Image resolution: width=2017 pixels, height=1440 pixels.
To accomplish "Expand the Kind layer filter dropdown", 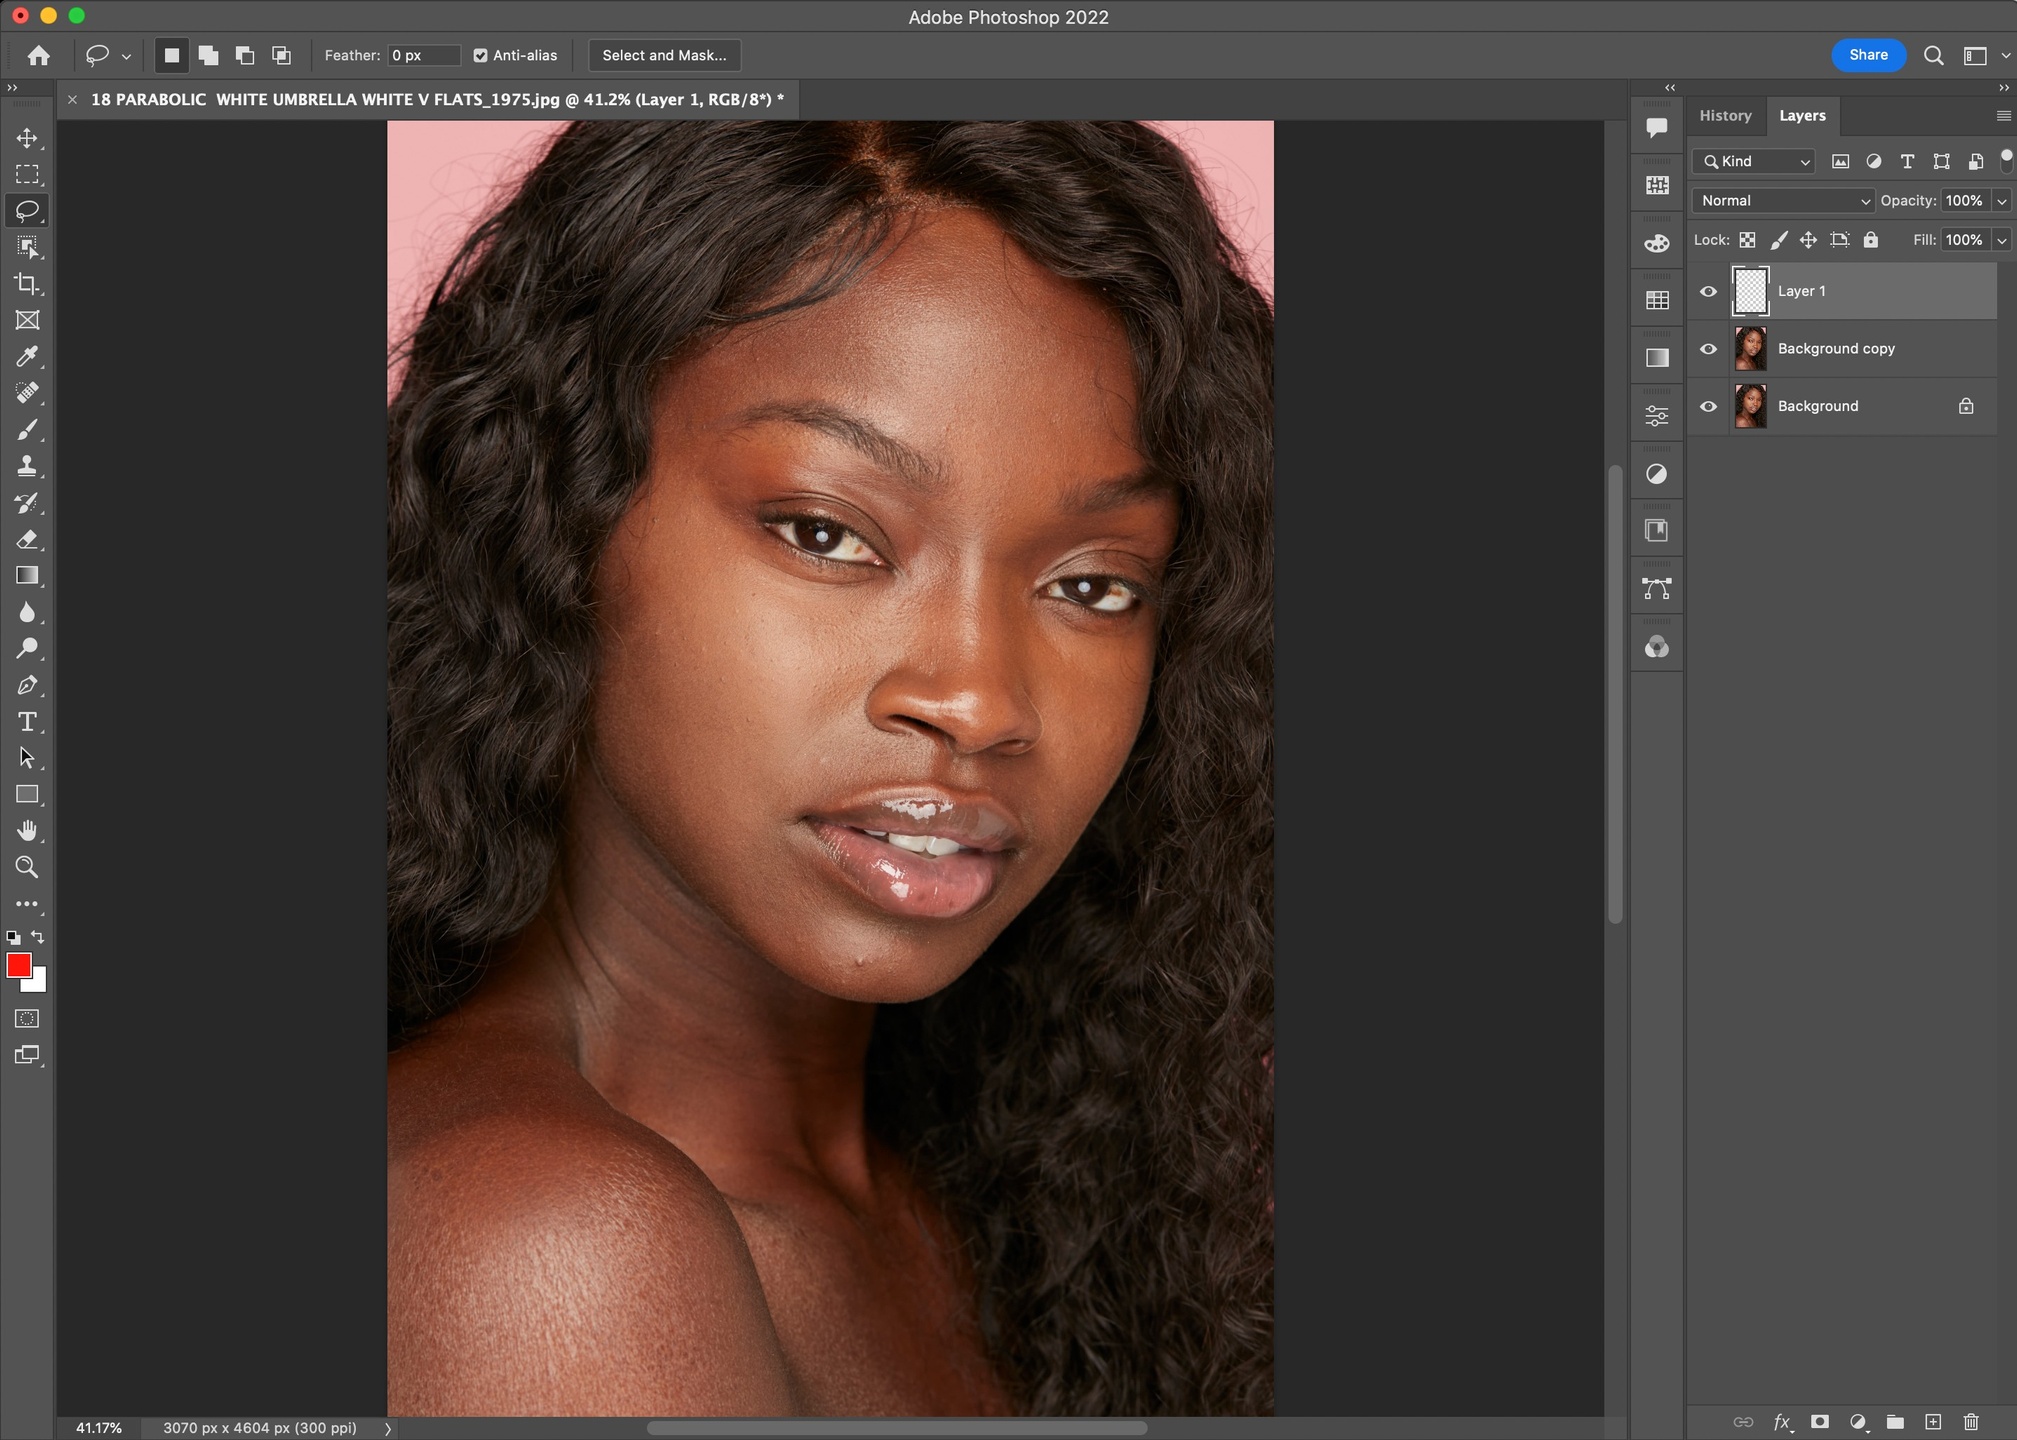I will 1755,161.
